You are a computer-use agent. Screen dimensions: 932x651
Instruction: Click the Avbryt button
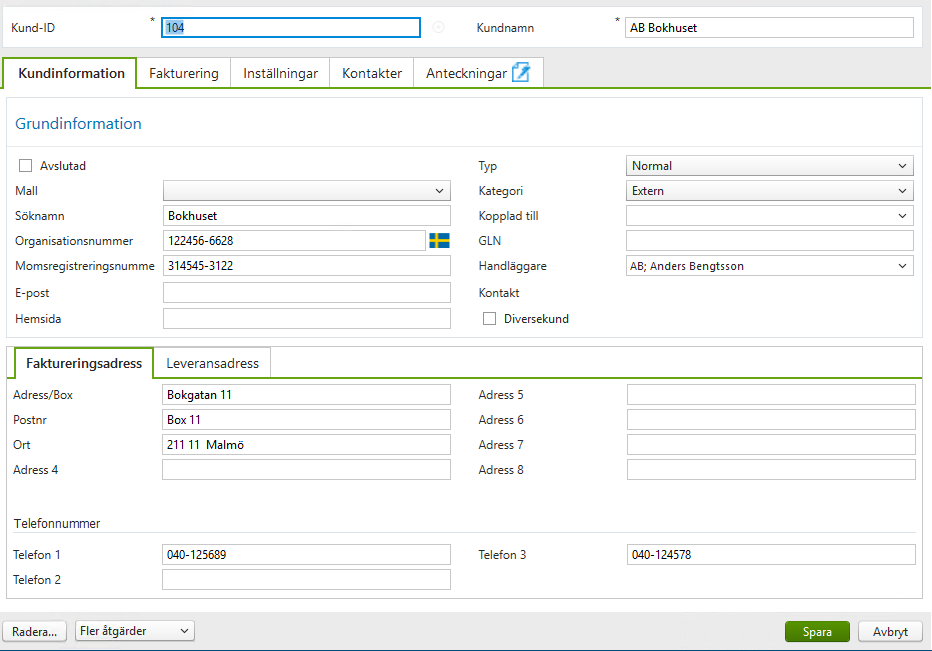(889, 631)
